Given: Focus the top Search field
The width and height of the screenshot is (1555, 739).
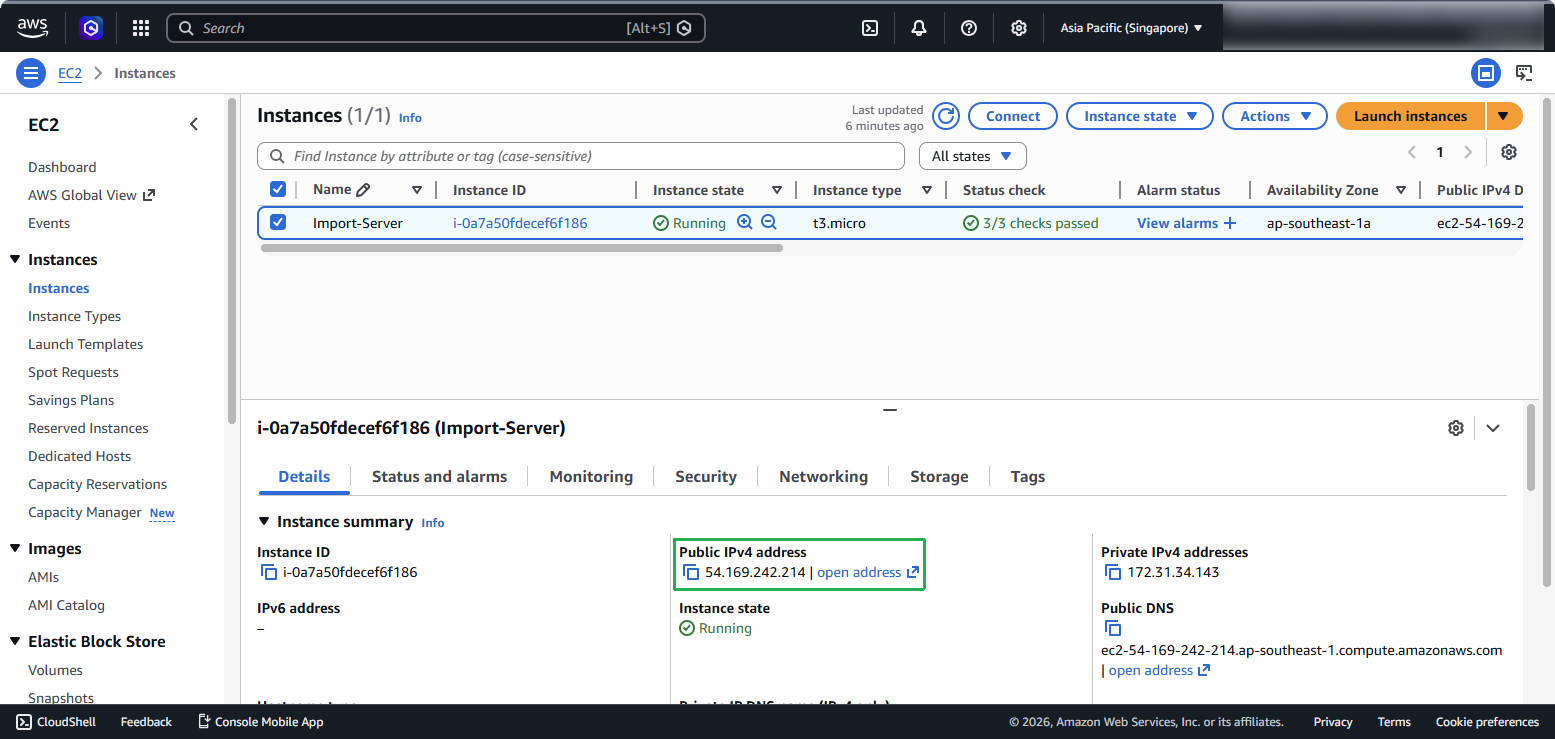Looking at the screenshot, I should tap(435, 28).
